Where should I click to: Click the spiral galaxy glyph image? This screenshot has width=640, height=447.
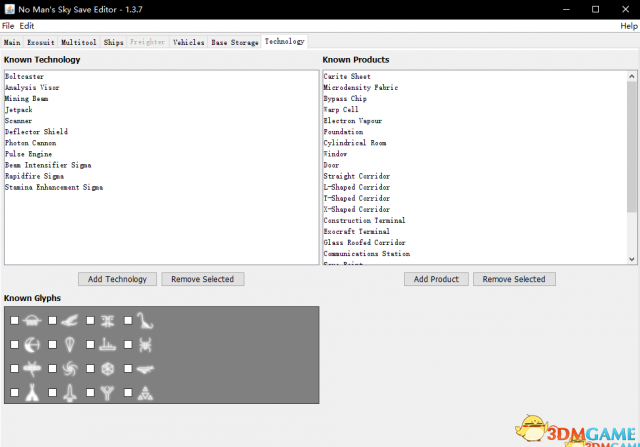[x=70, y=369]
